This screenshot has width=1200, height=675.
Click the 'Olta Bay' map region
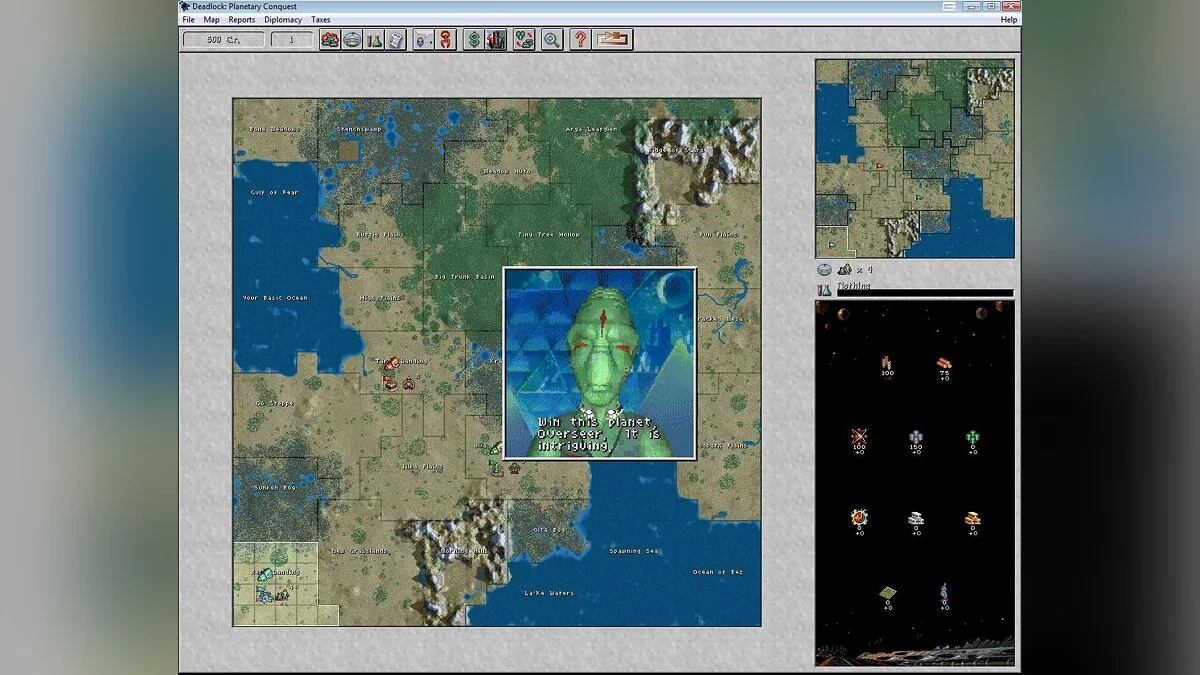click(549, 529)
